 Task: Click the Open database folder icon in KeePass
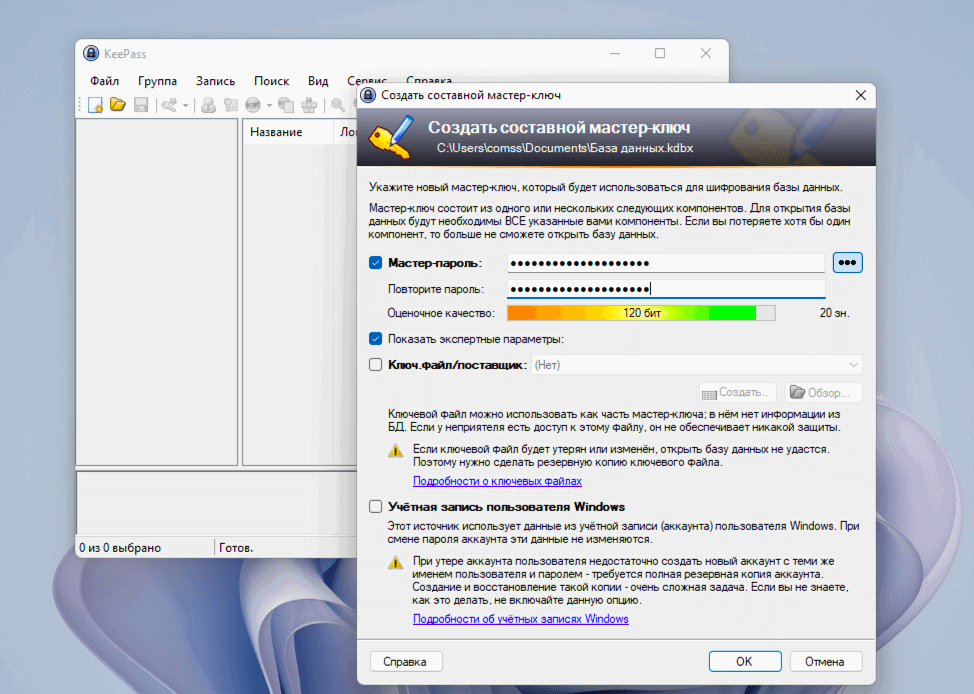[118, 104]
